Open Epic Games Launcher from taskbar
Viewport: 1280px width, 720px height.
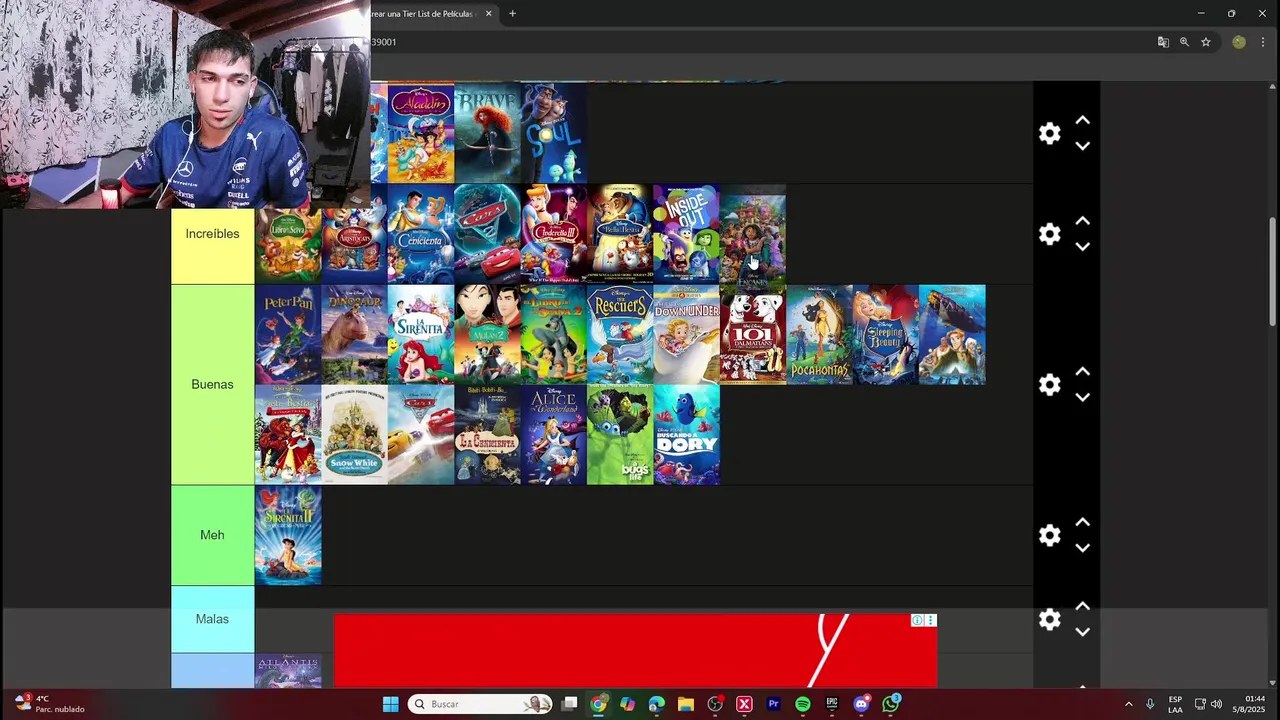[x=832, y=704]
